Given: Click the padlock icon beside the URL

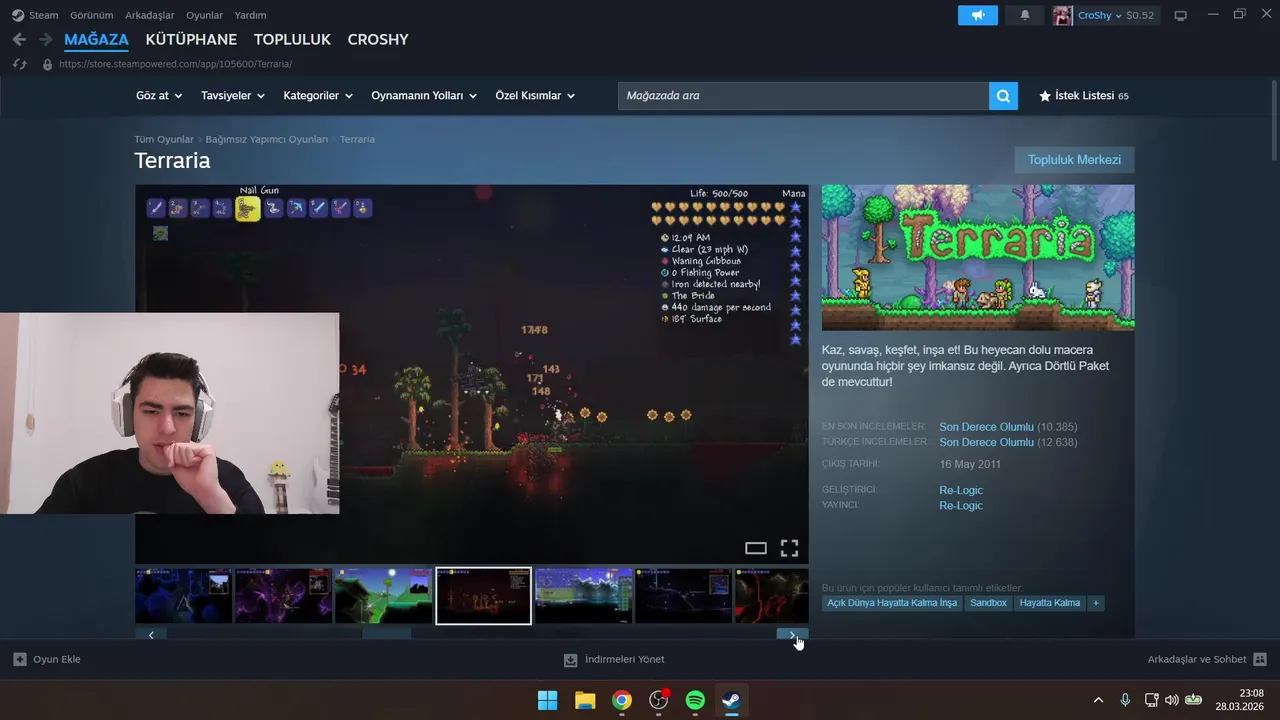Looking at the screenshot, I should [x=47, y=64].
